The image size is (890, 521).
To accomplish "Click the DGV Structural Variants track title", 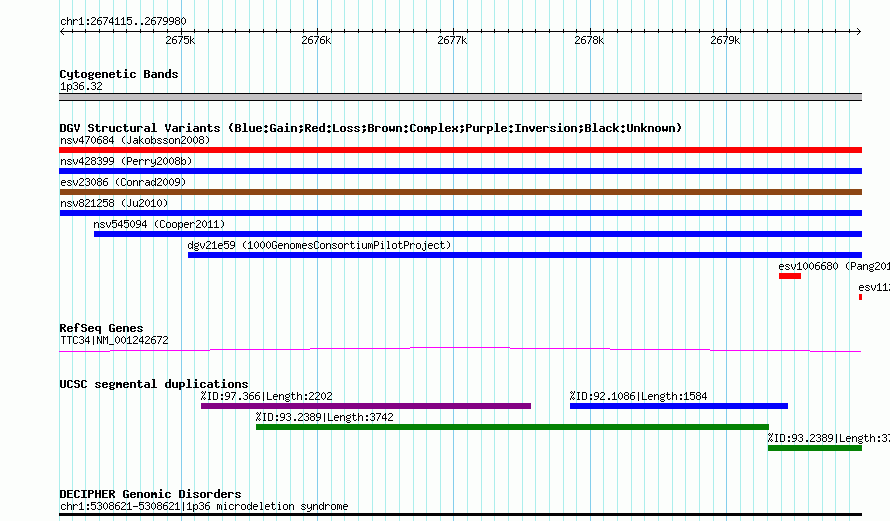I will (371, 128).
